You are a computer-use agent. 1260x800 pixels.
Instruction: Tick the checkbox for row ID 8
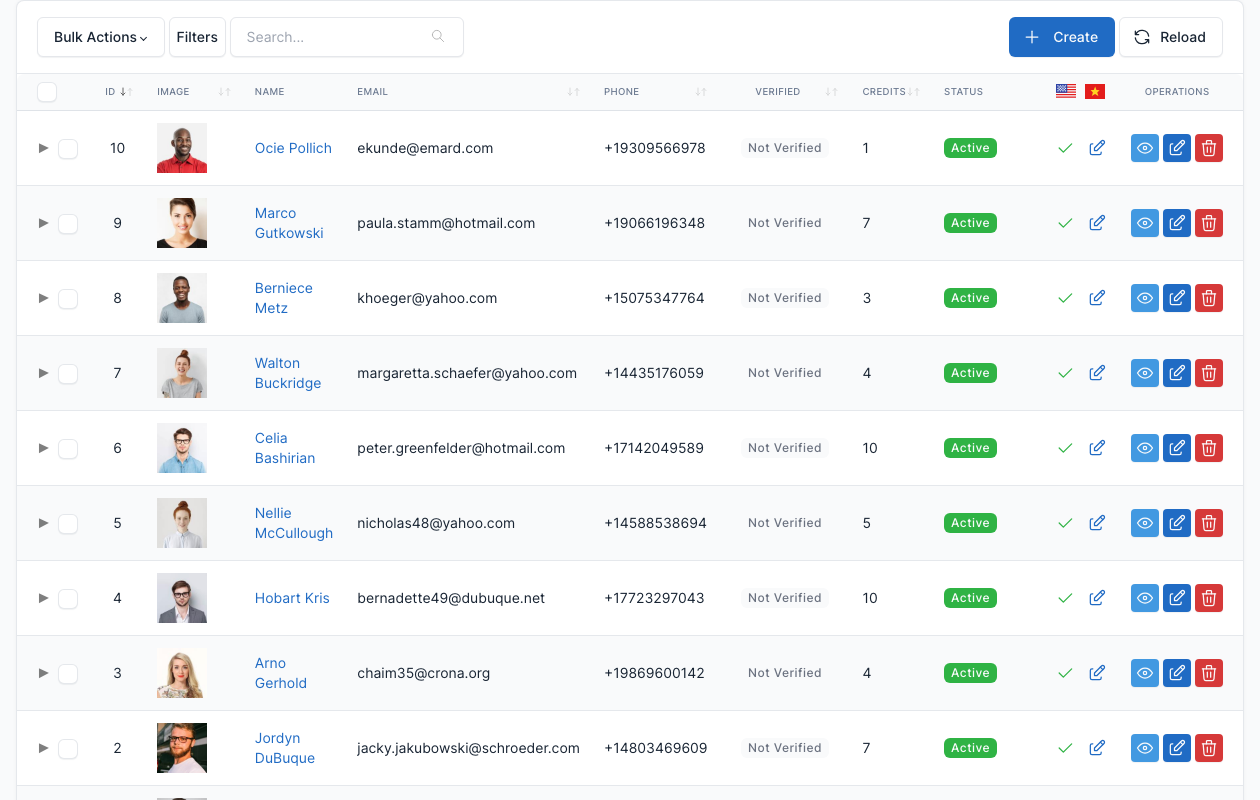pos(68,299)
